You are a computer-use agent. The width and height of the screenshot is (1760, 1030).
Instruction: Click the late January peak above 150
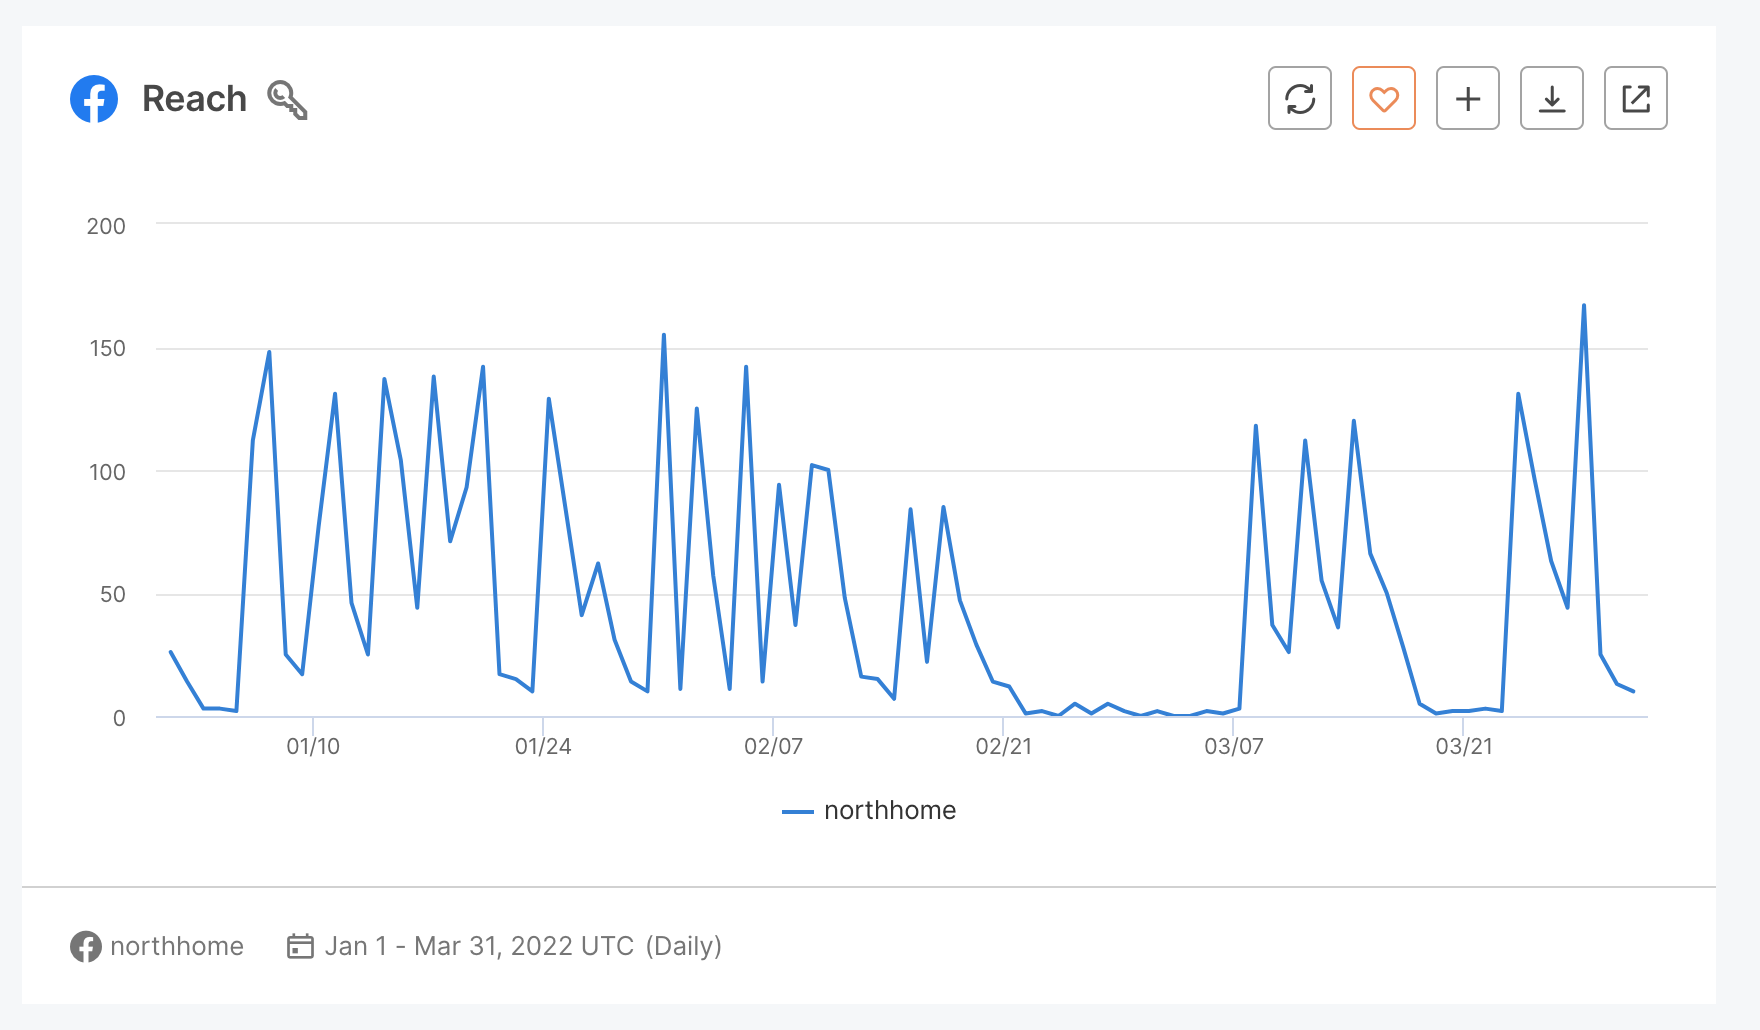coord(664,335)
